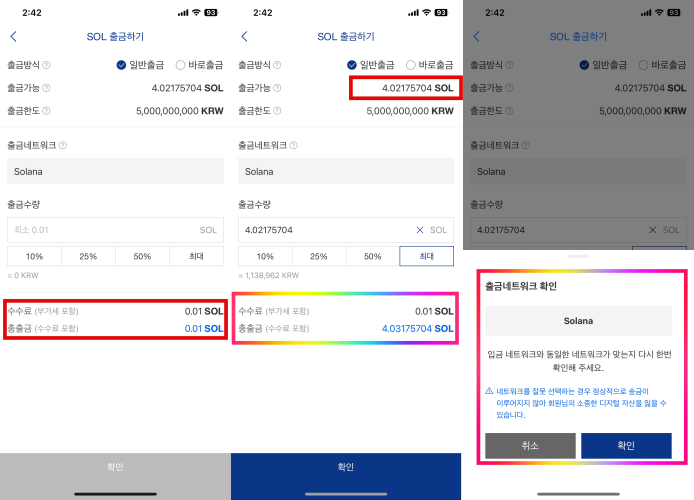Image resolution: width=694 pixels, height=500 pixels.
Task: Tap blue 확인 bar on middle screen
Action: click(x=346, y=467)
